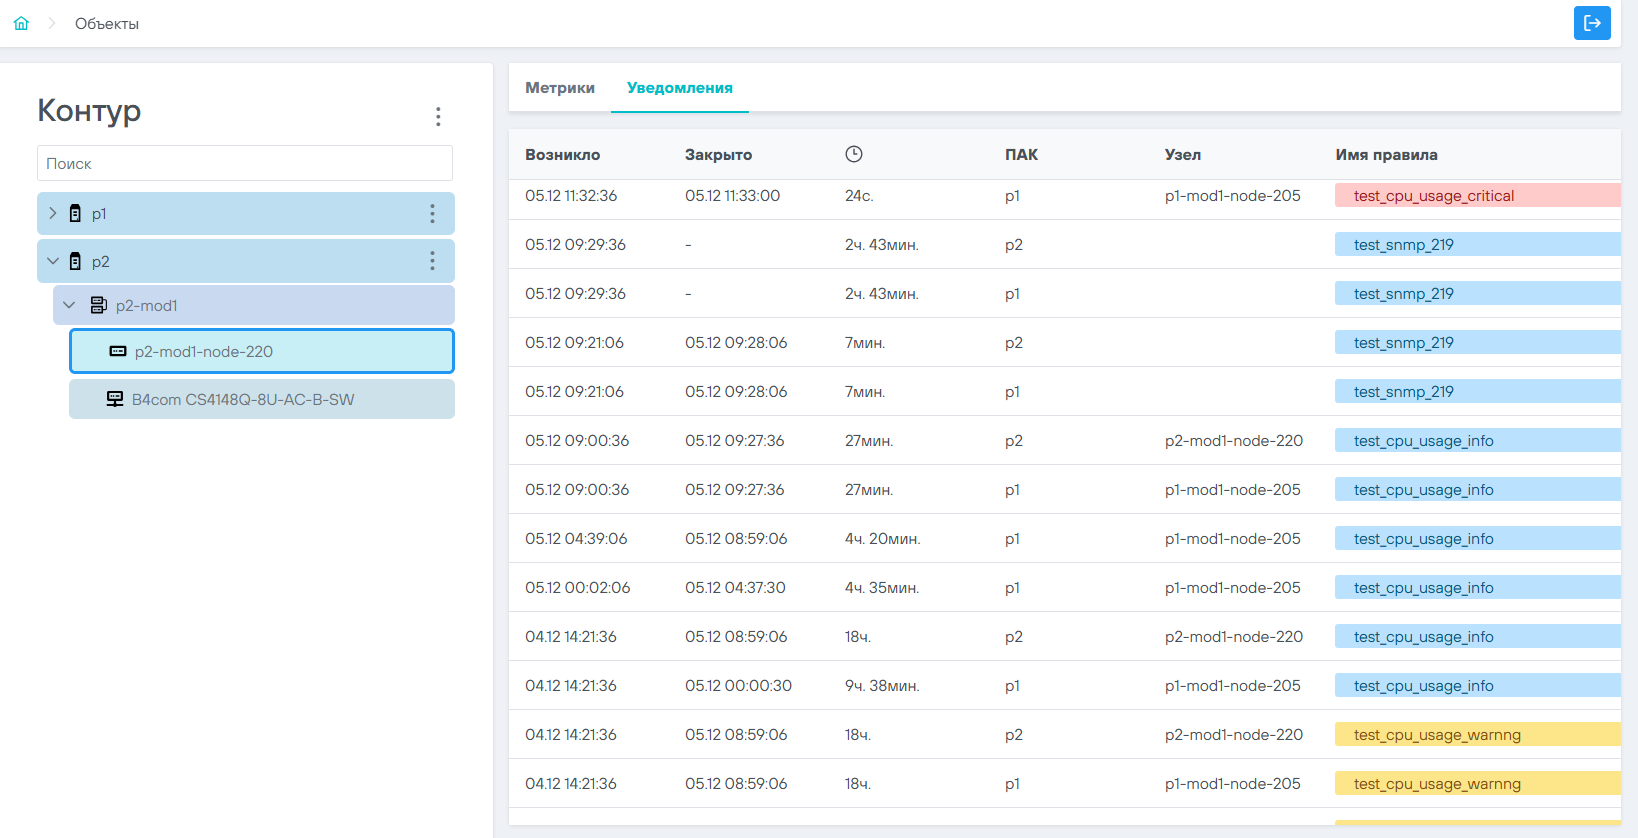Image resolution: width=1638 pixels, height=838 pixels.
Task: Open the Контур three-dot menu
Action: [x=438, y=116]
